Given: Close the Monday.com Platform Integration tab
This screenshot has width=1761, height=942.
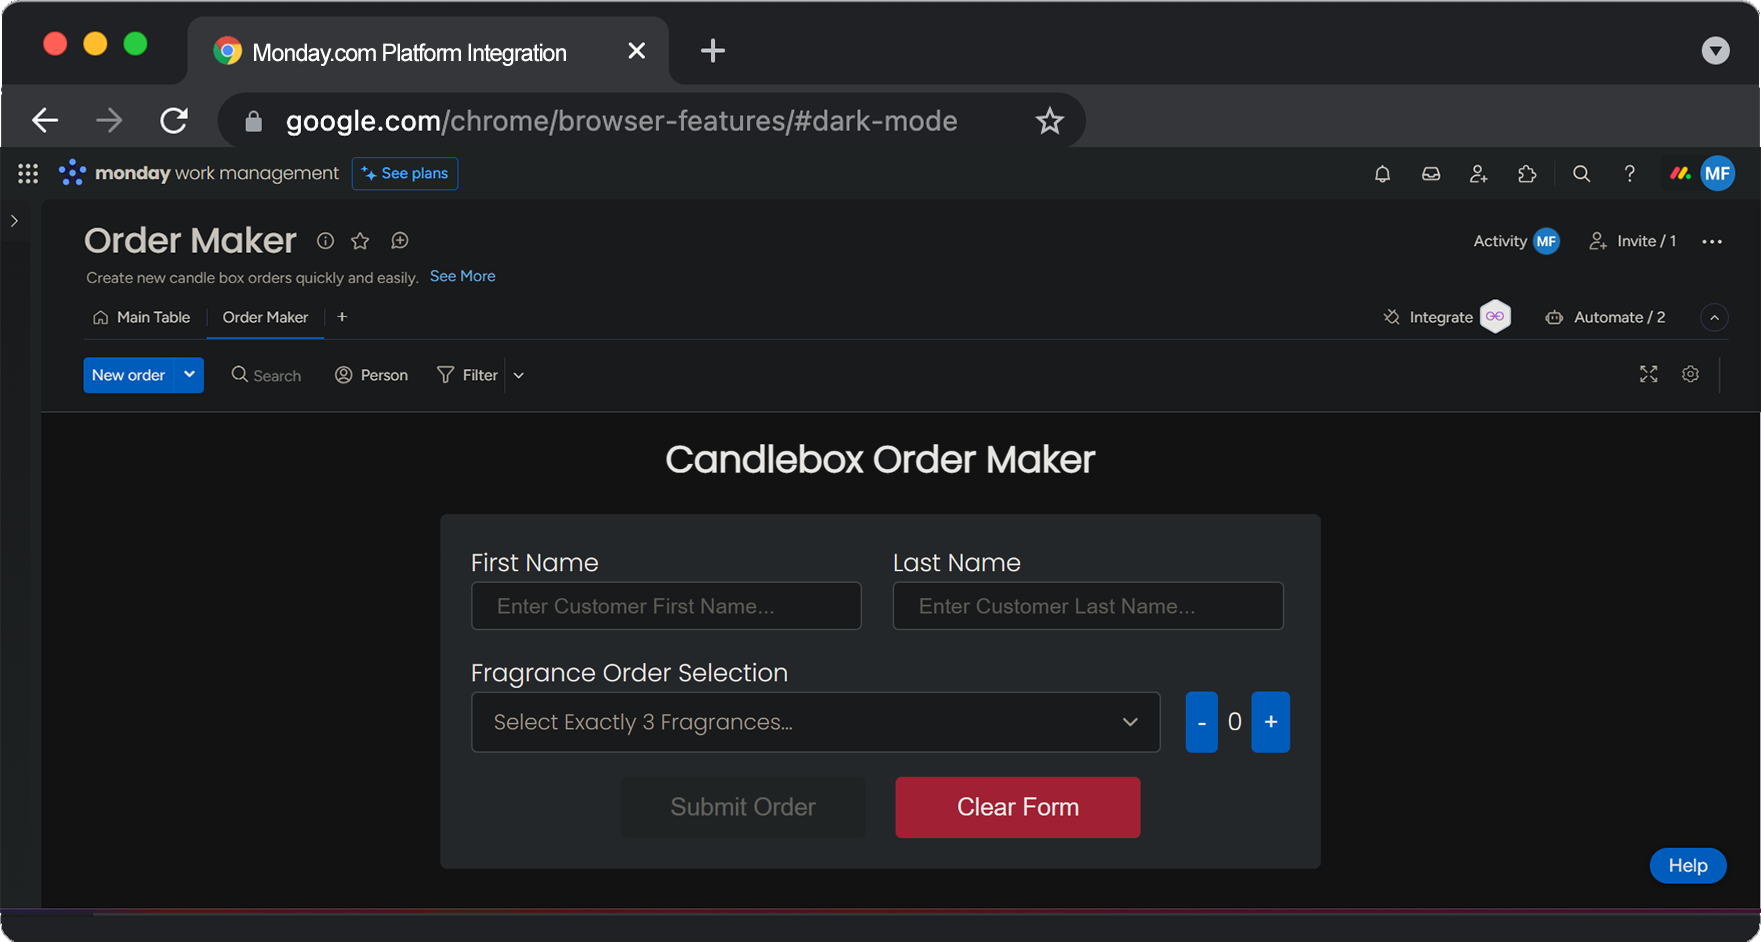Looking at the screenshot, I should (x=636, y=51).
